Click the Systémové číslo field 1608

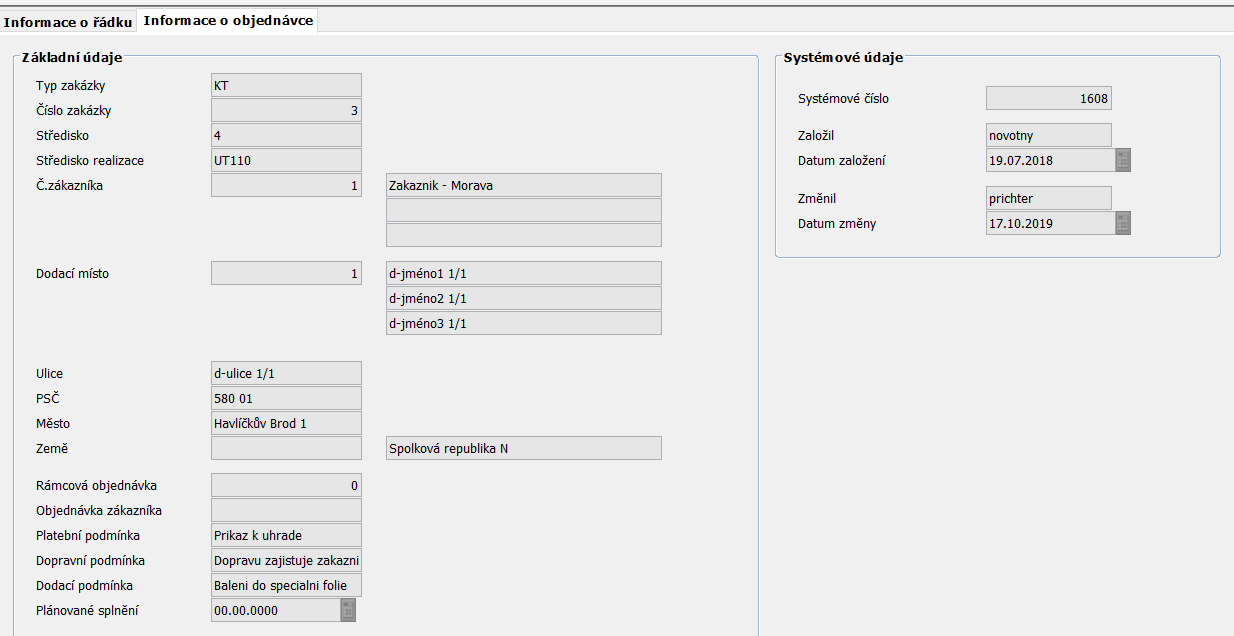1048,98
